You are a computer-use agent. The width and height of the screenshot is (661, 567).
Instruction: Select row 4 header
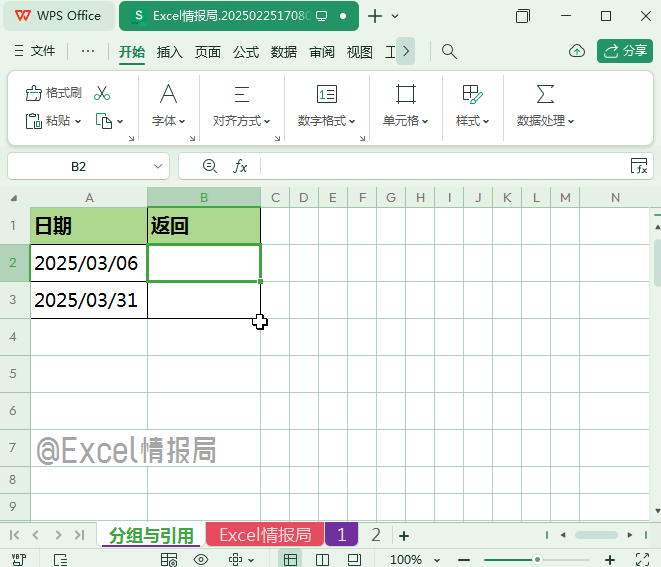(x=13, y=337)
